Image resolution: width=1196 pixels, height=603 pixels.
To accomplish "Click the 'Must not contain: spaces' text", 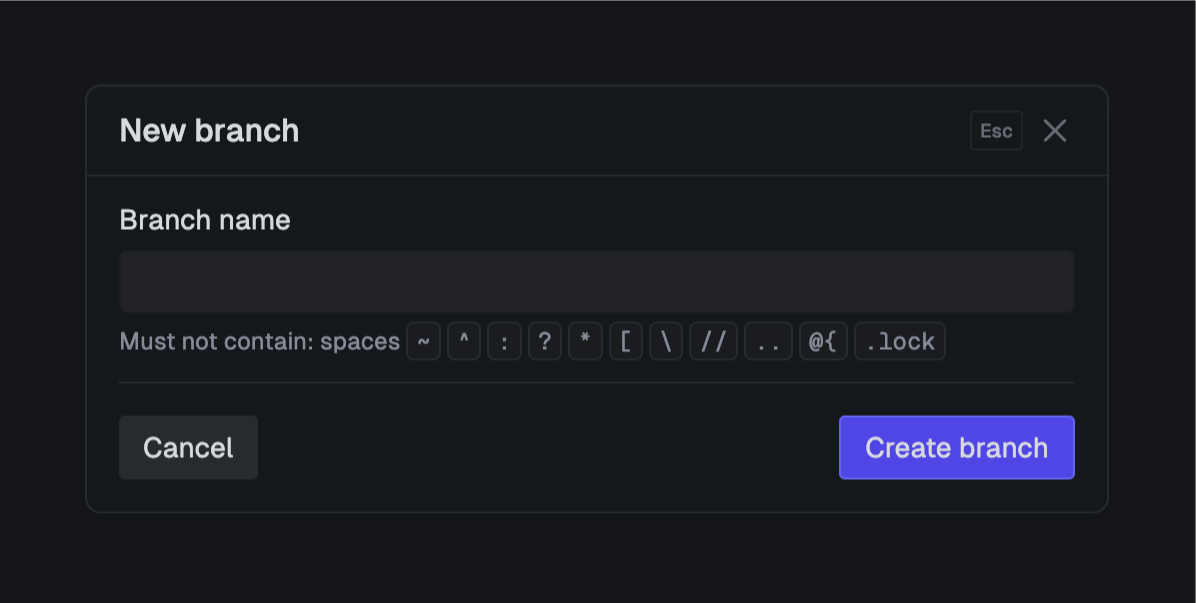I will point(260,341).
